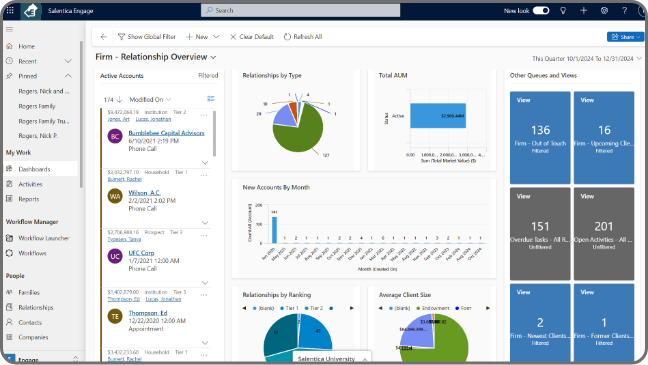Open the Firm - Relationship Overview dropdown

tap(213, 57)
